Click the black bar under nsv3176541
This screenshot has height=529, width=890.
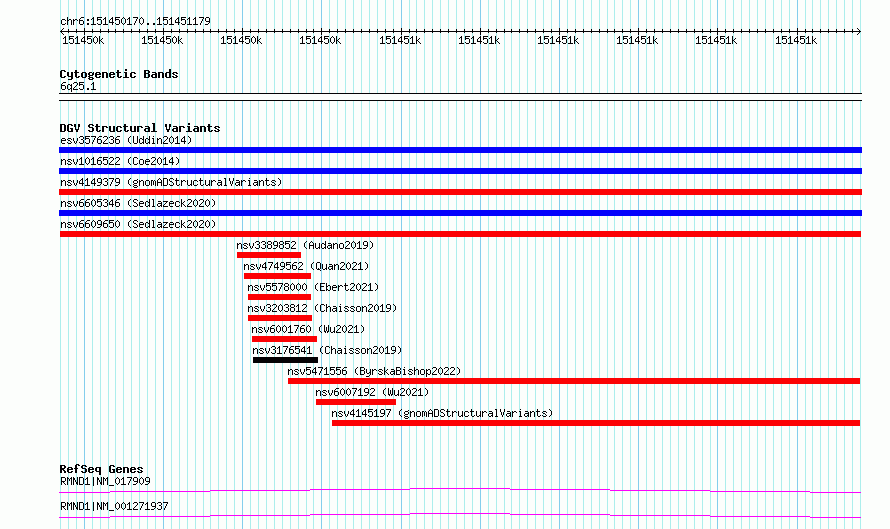pos(286,360)
